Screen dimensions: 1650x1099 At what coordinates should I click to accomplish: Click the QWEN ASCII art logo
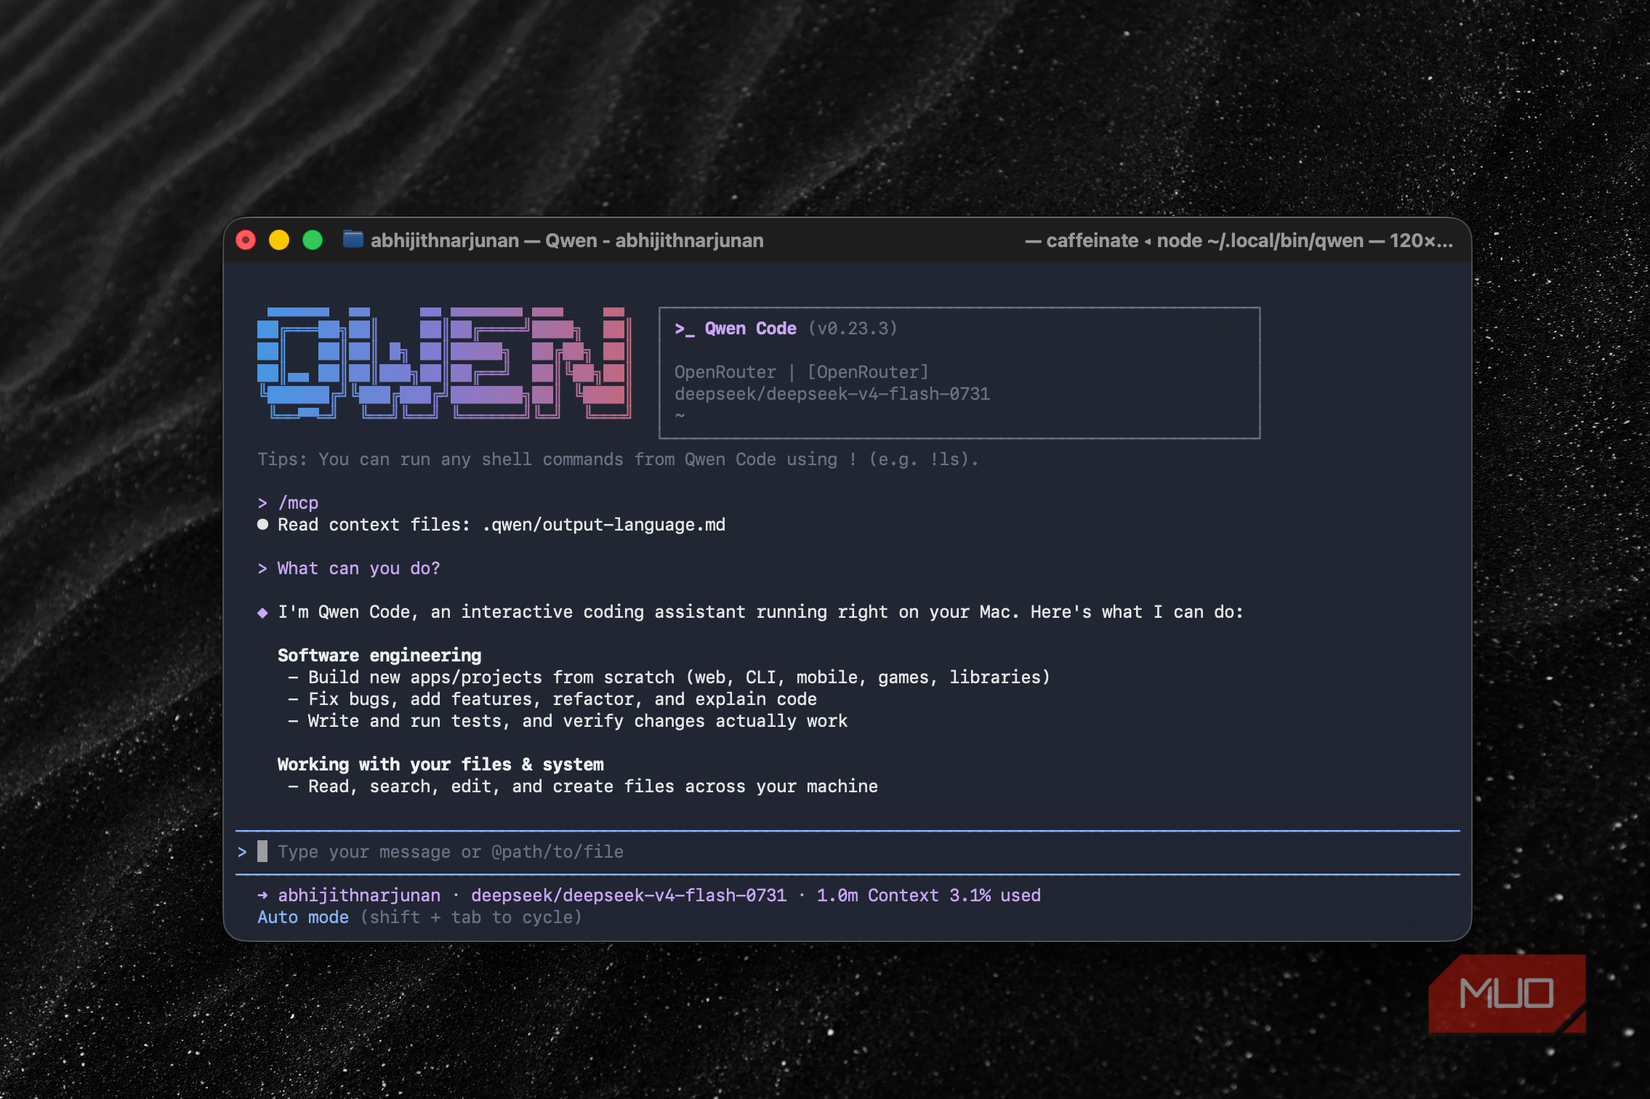(x=444, y=363)
